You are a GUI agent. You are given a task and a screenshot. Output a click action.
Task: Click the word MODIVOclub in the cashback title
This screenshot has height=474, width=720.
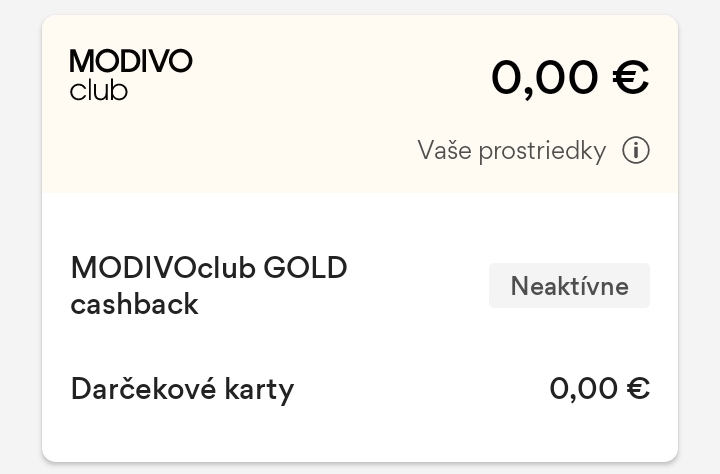pyautogui.click(x=163, y=268)
